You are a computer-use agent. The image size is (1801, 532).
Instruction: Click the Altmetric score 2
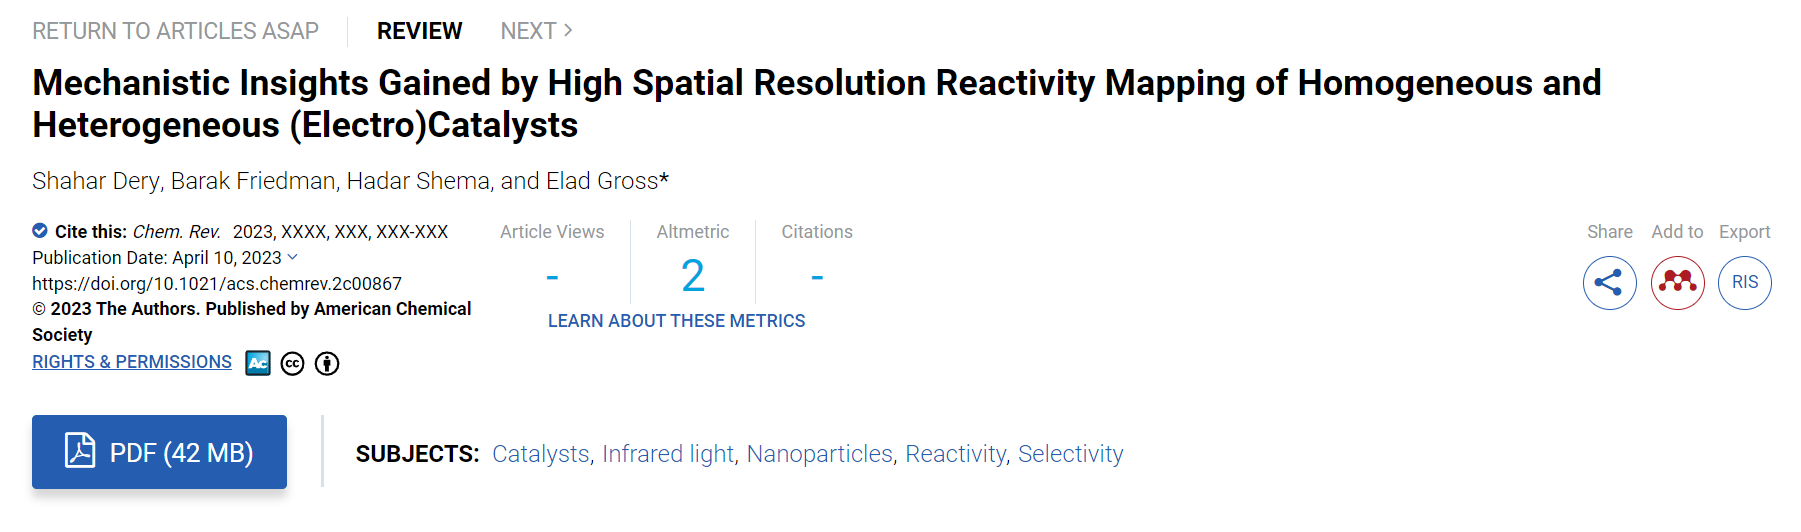click(x=693, y=276)
